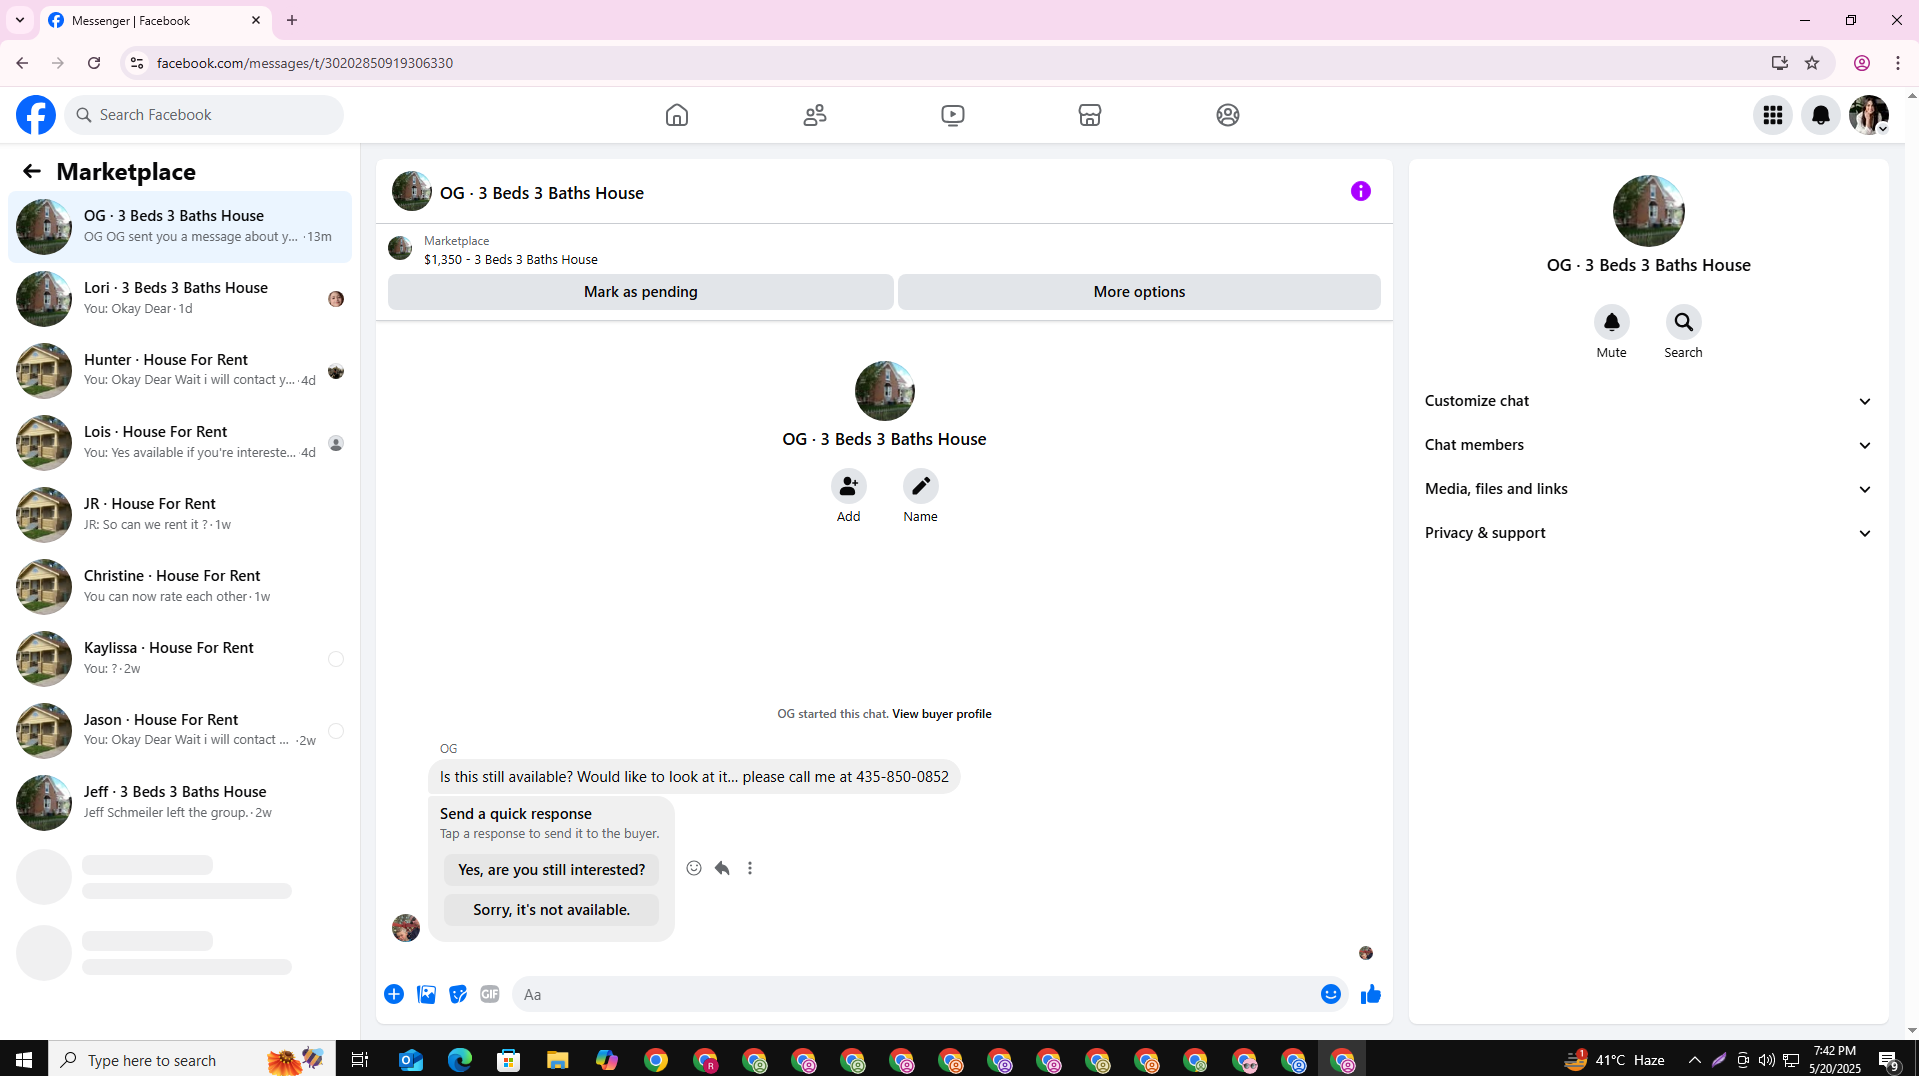Screen dimensions: 1919x1076
Task: Open Microsoft Edge from taskbar
Action: pos(460,1060)
